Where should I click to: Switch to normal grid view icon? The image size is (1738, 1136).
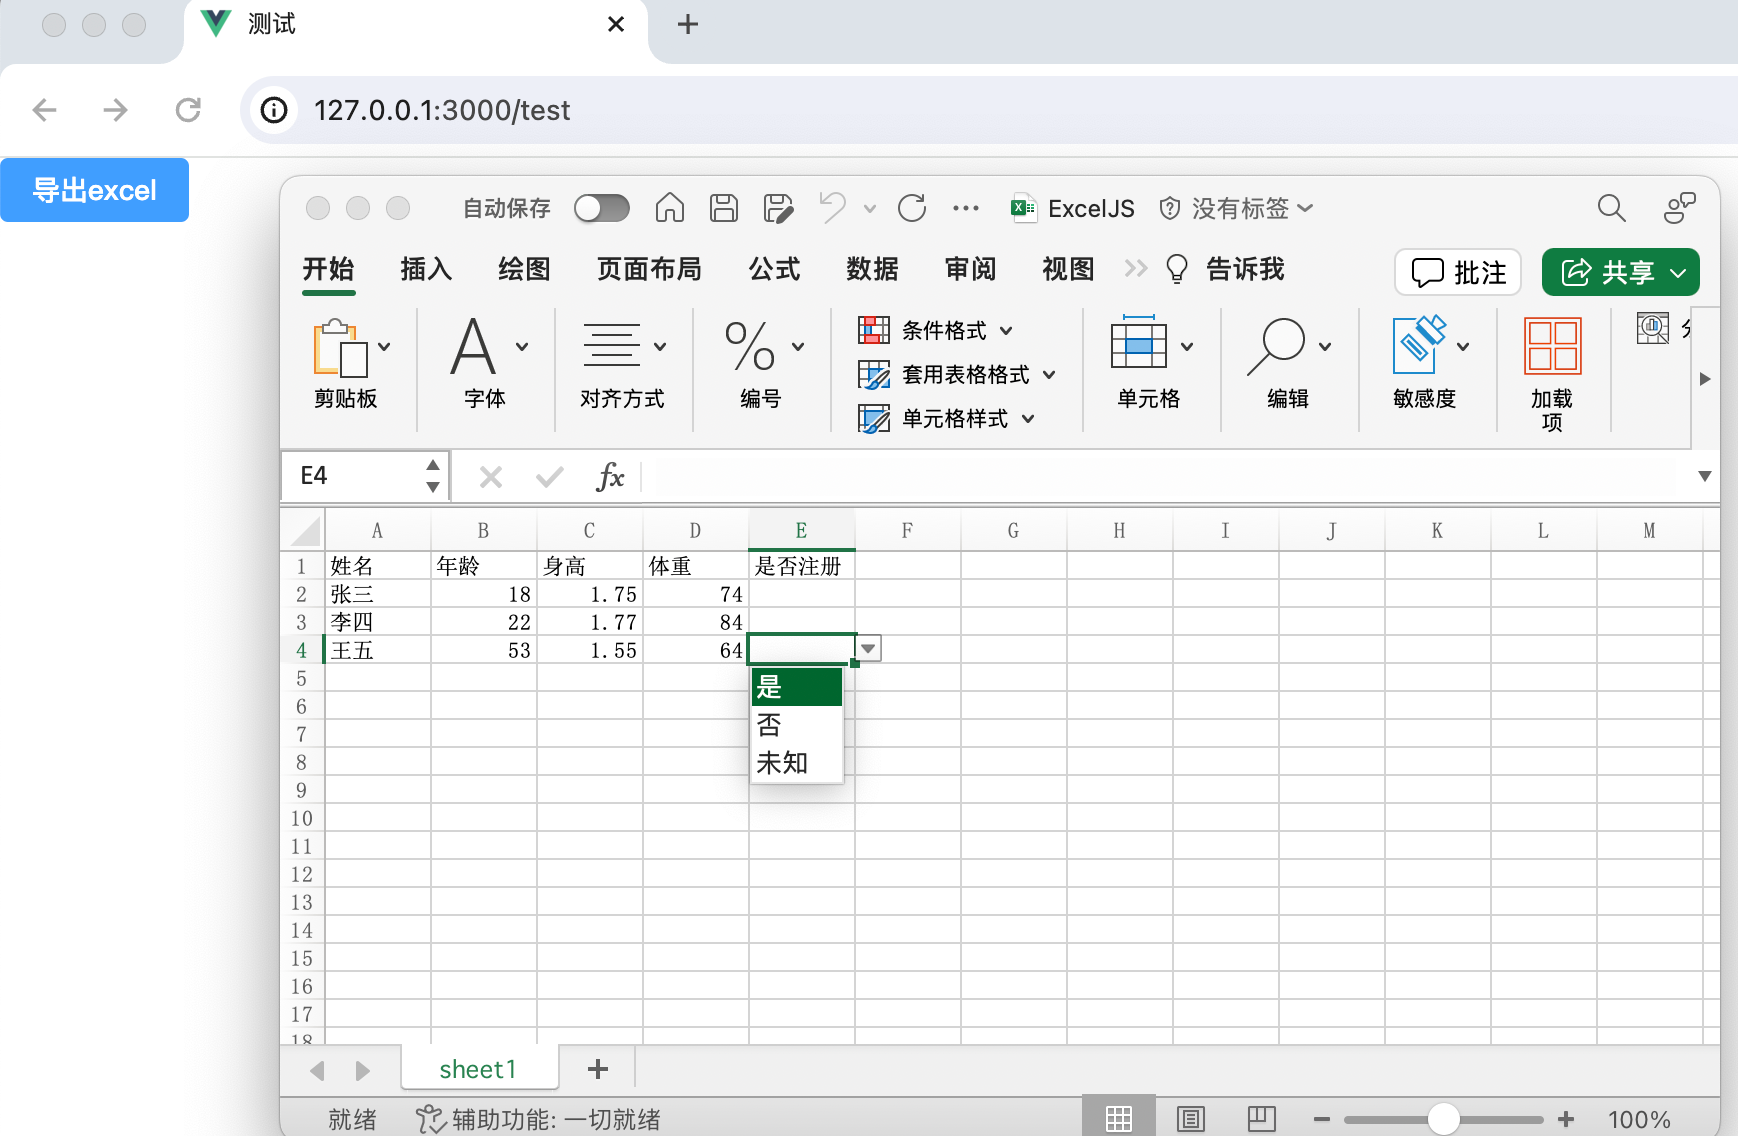(1119, 1119)
